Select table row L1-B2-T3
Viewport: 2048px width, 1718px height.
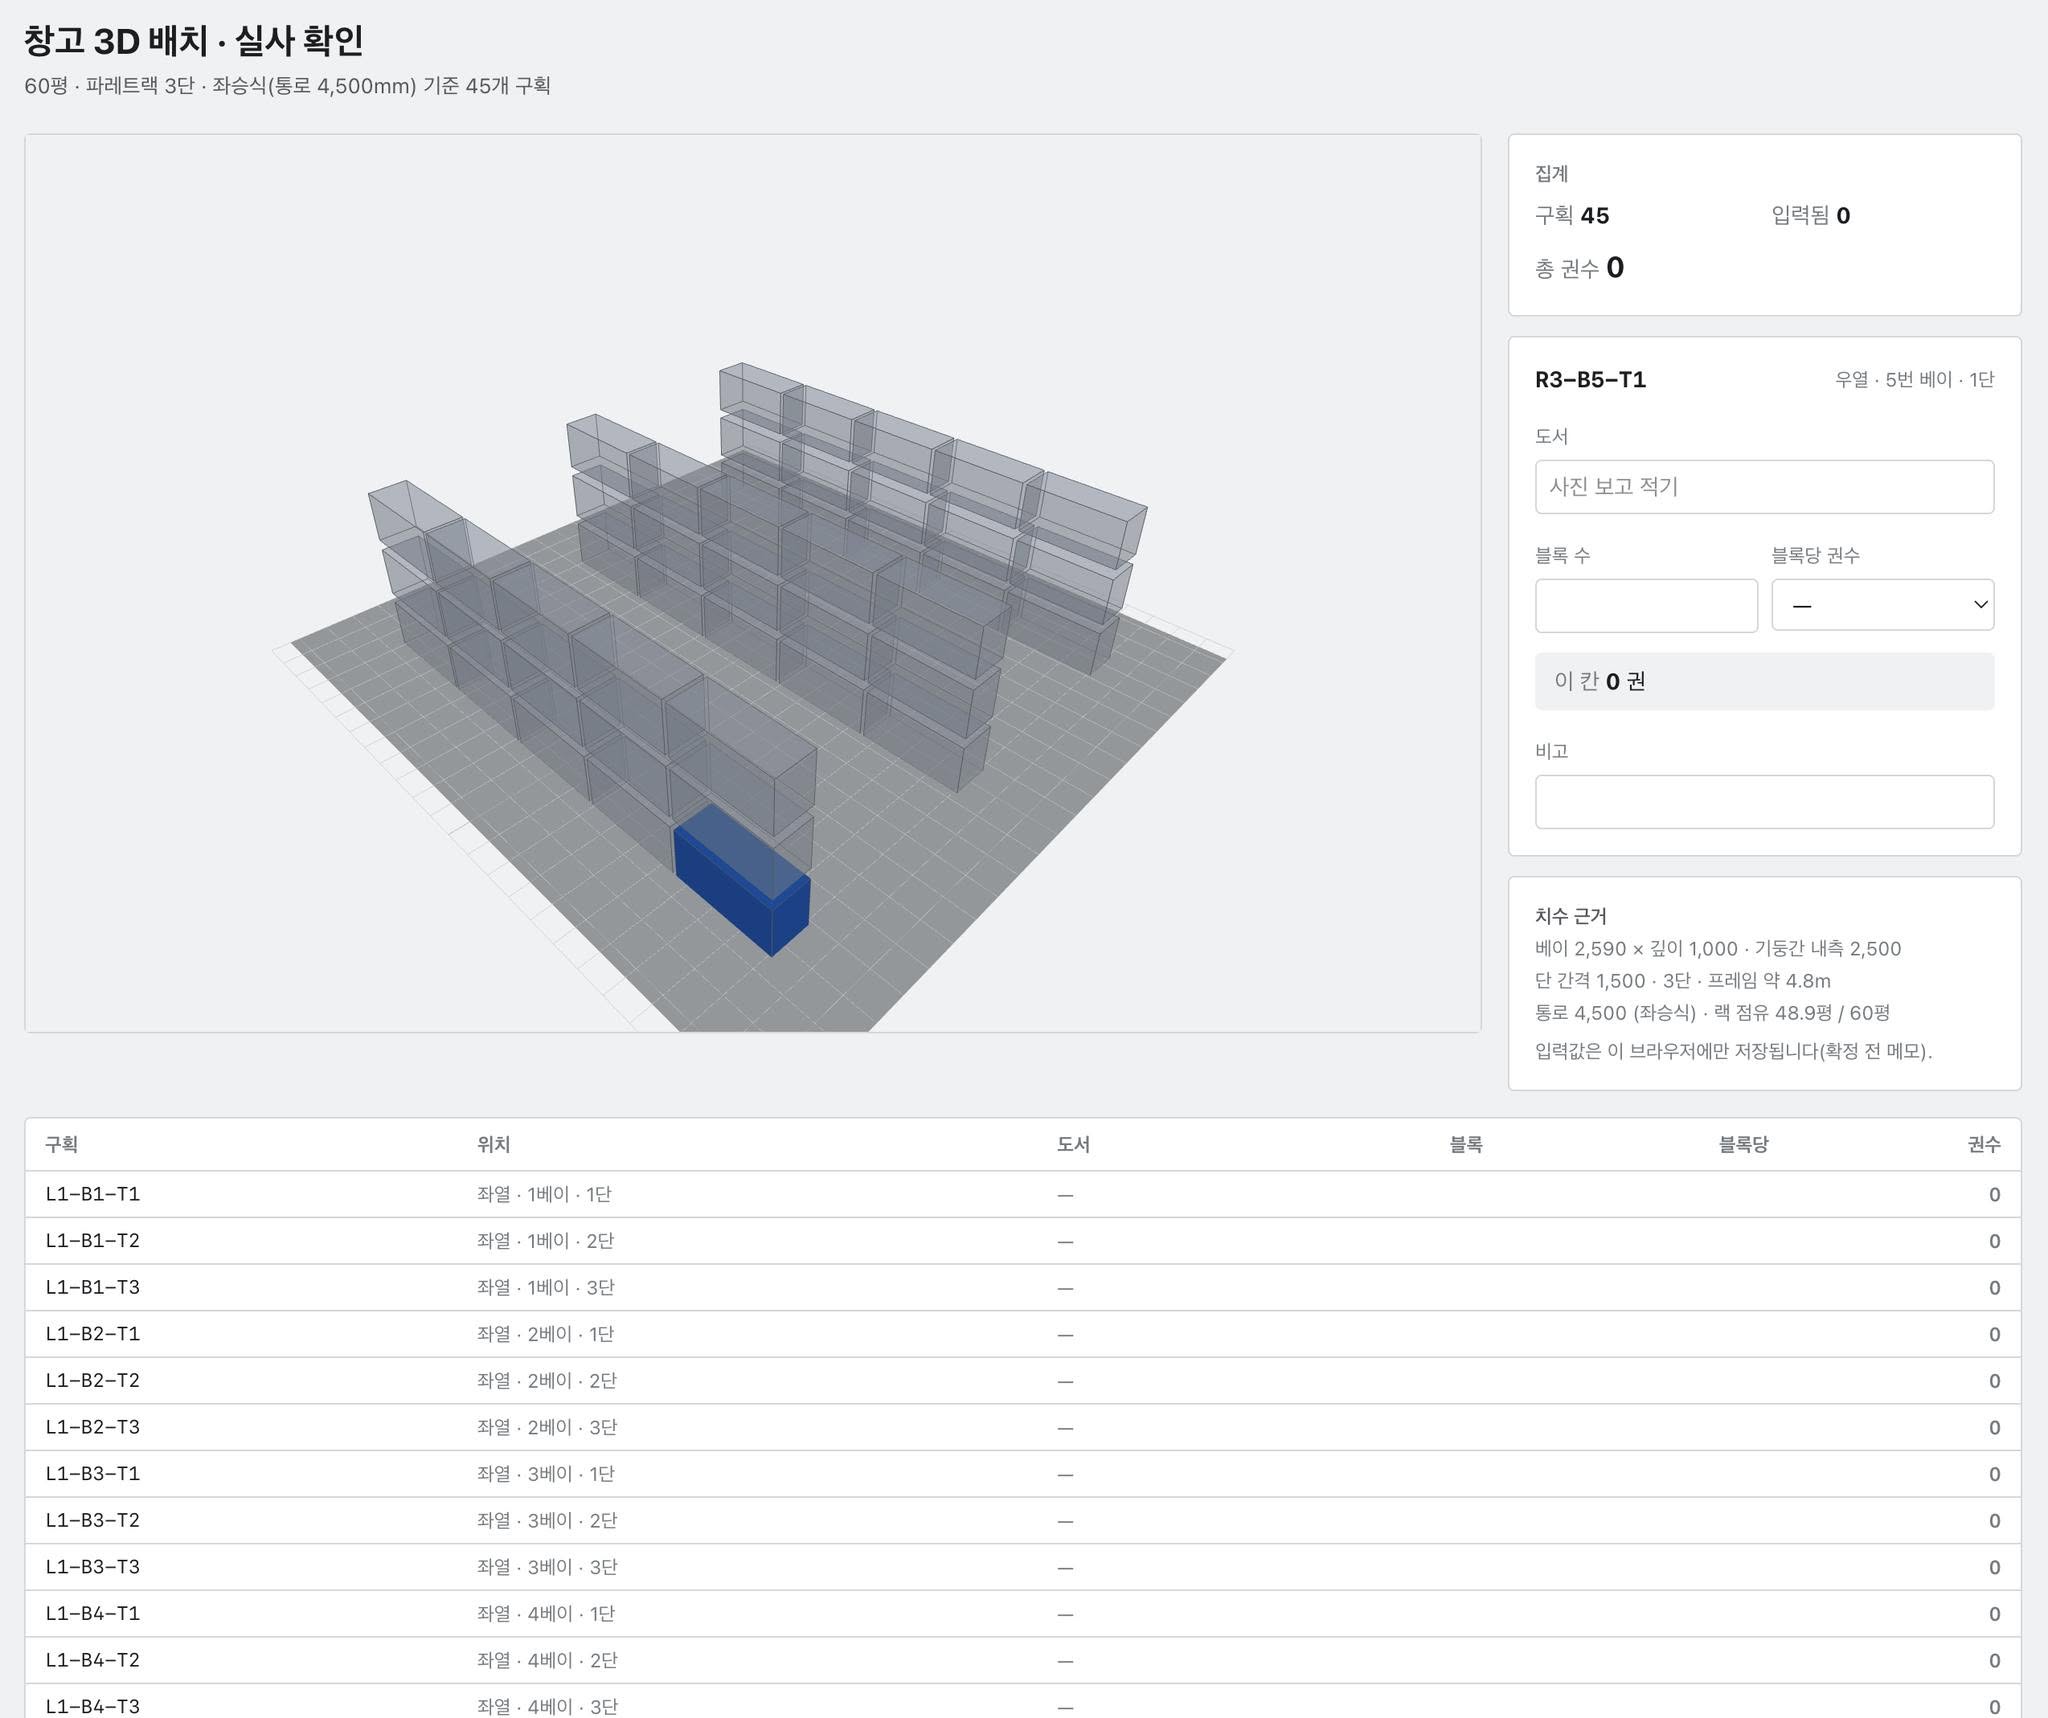pos(1022,1427)
